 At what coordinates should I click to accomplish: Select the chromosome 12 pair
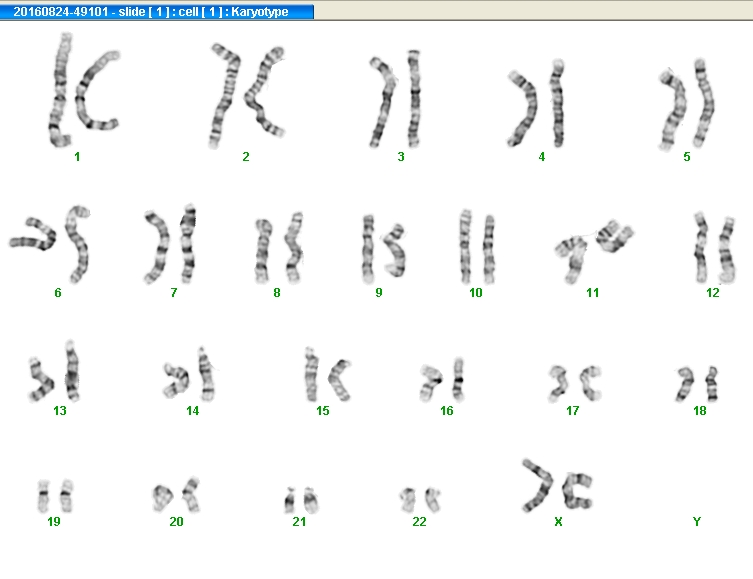715,247
